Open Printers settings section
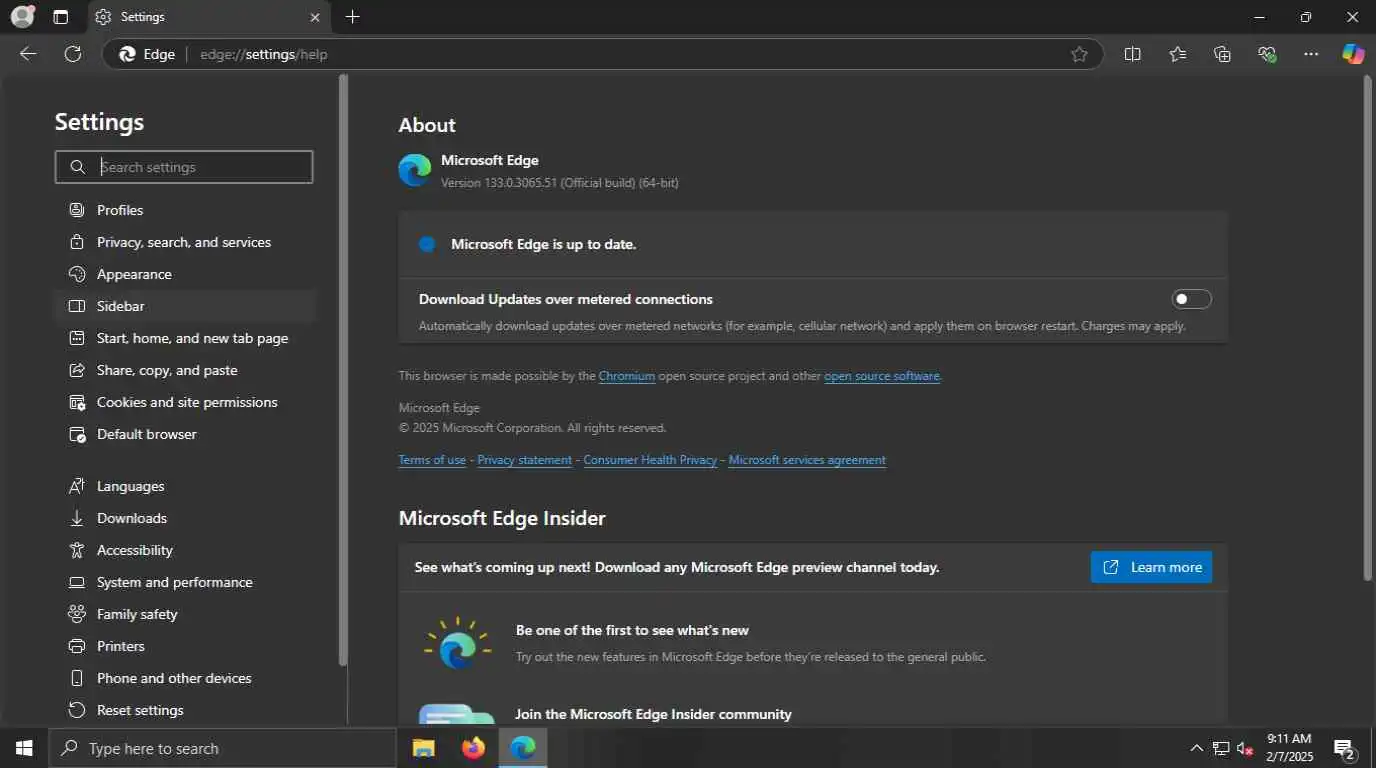The width and height of the screenshot is (1376, 768). 185,646
